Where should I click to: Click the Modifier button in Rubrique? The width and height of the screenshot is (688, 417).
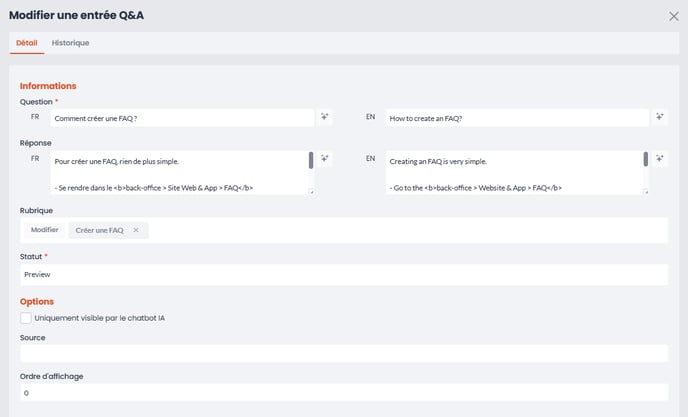coord(44,230)
